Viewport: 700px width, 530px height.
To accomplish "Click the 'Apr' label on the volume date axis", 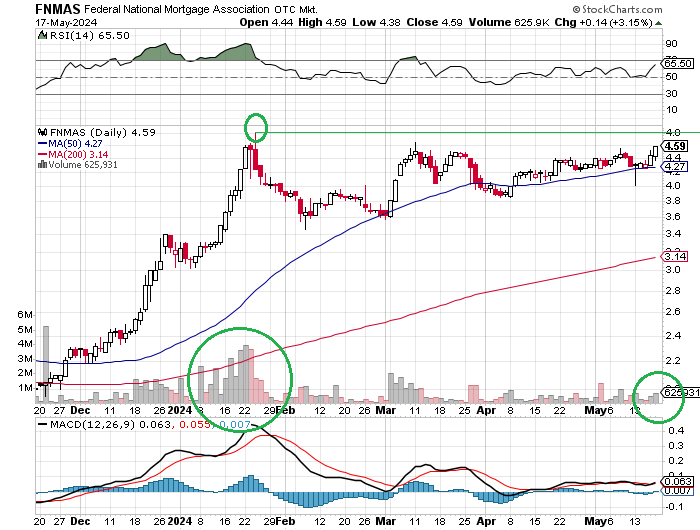I will [486, 410].
